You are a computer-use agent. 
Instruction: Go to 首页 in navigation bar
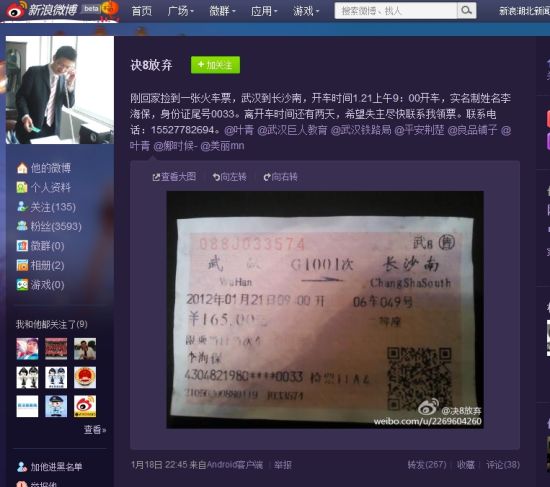coord(142,11)
